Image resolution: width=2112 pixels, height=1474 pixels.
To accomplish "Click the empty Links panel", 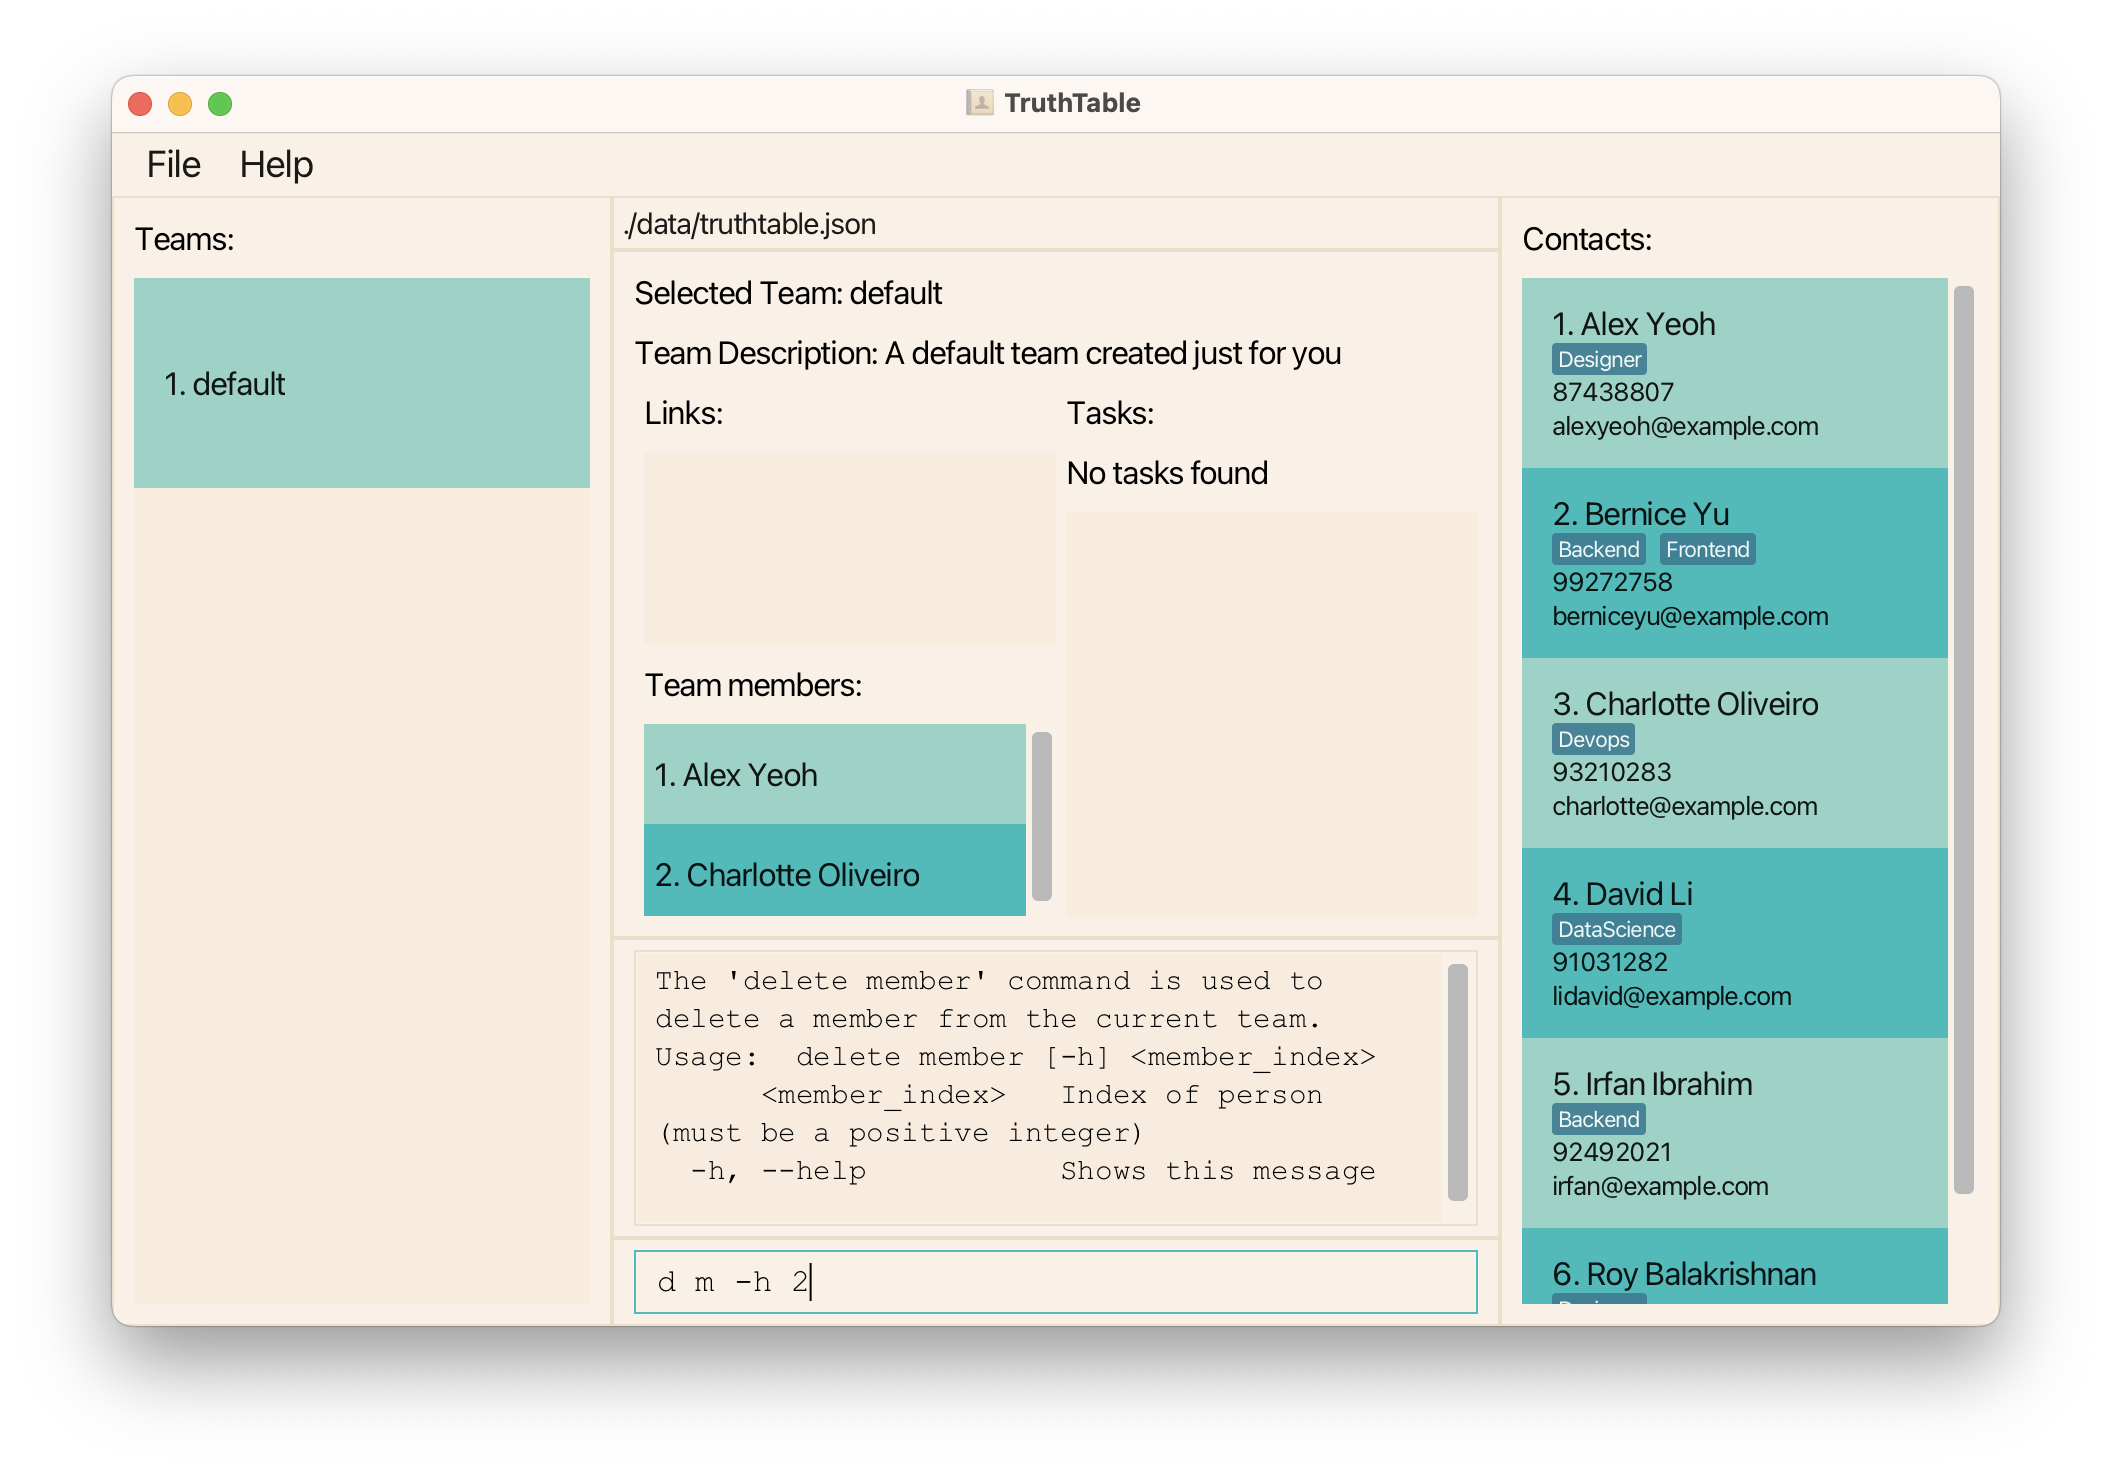I will [x=849, y=547].
